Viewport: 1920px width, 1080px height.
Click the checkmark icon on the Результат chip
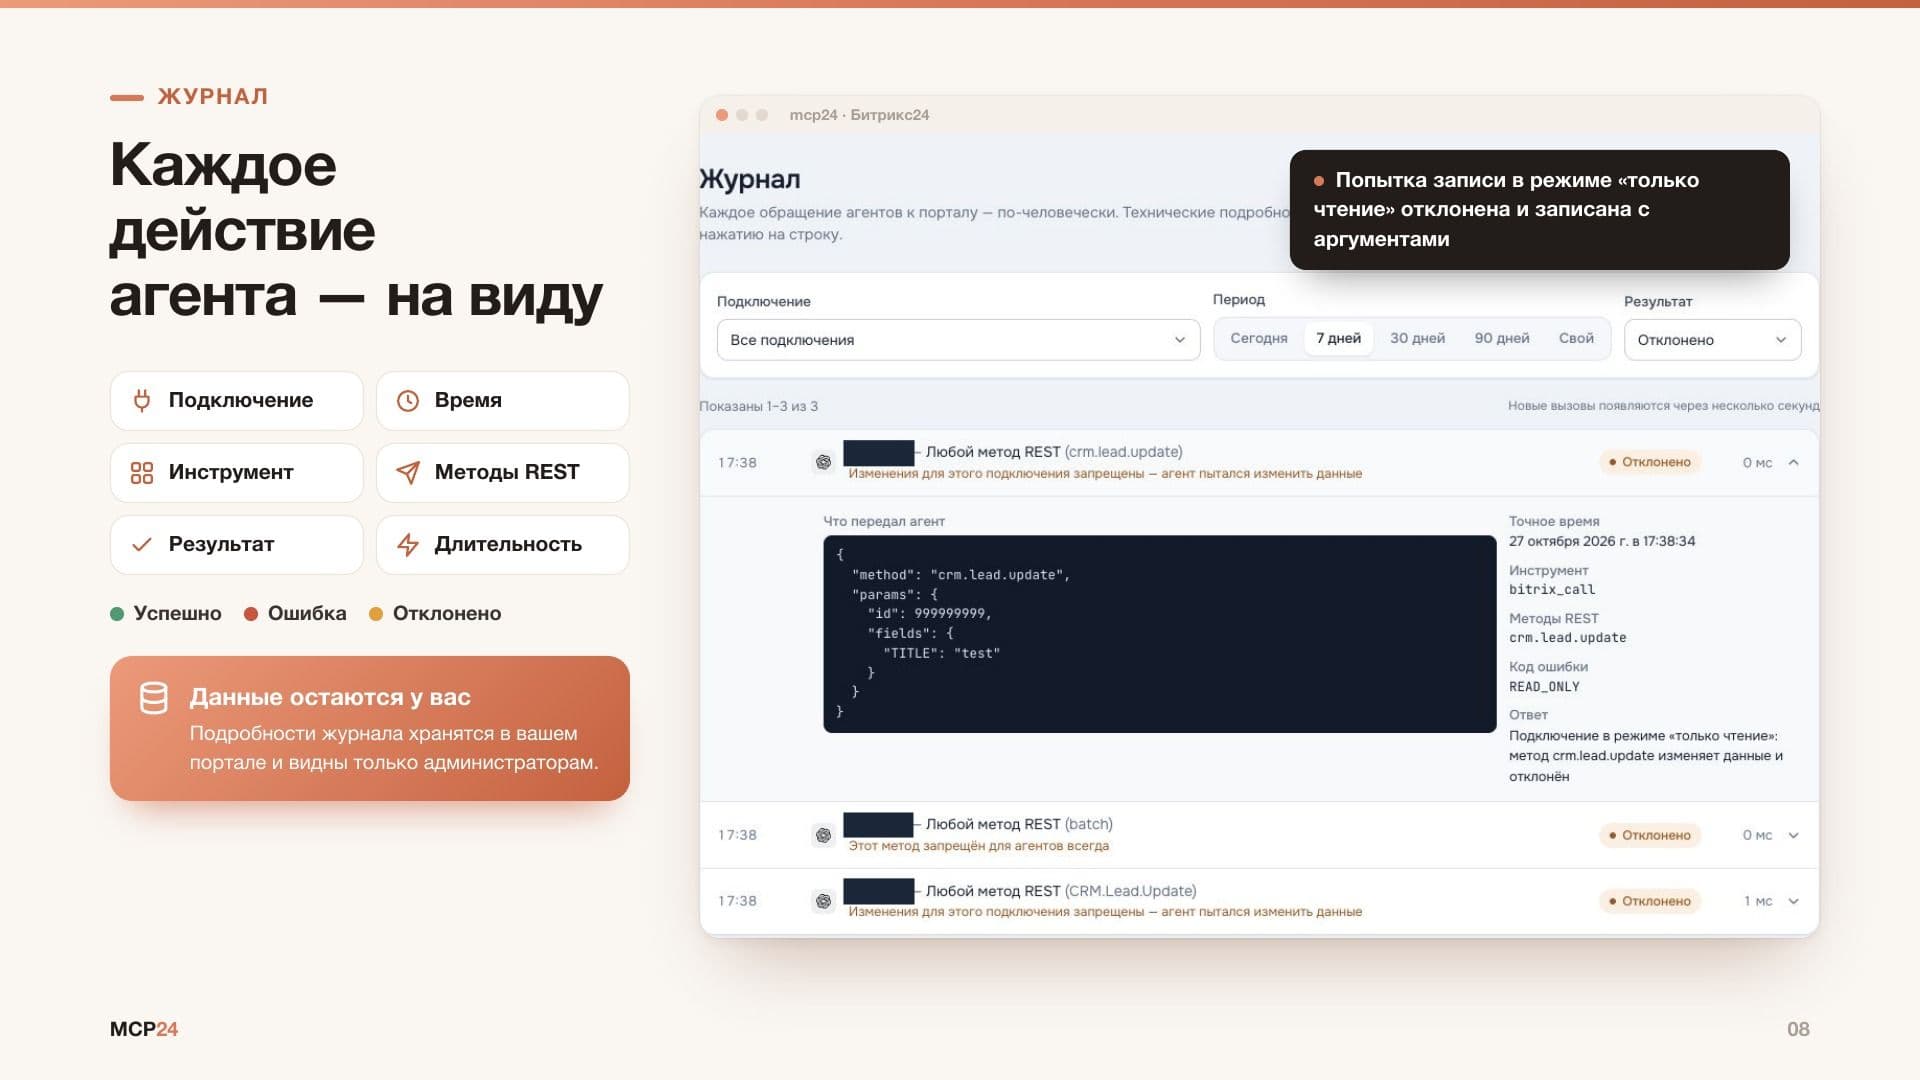142,545
